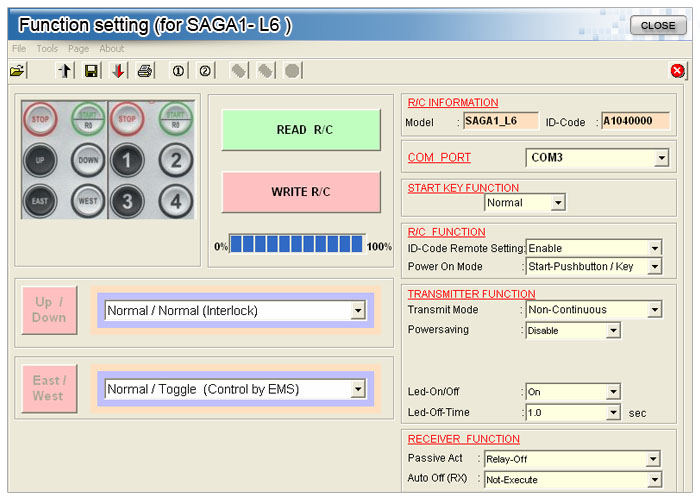
Task: Open the East/West Toggle mode combo box
Action: [x=235, y=389]
